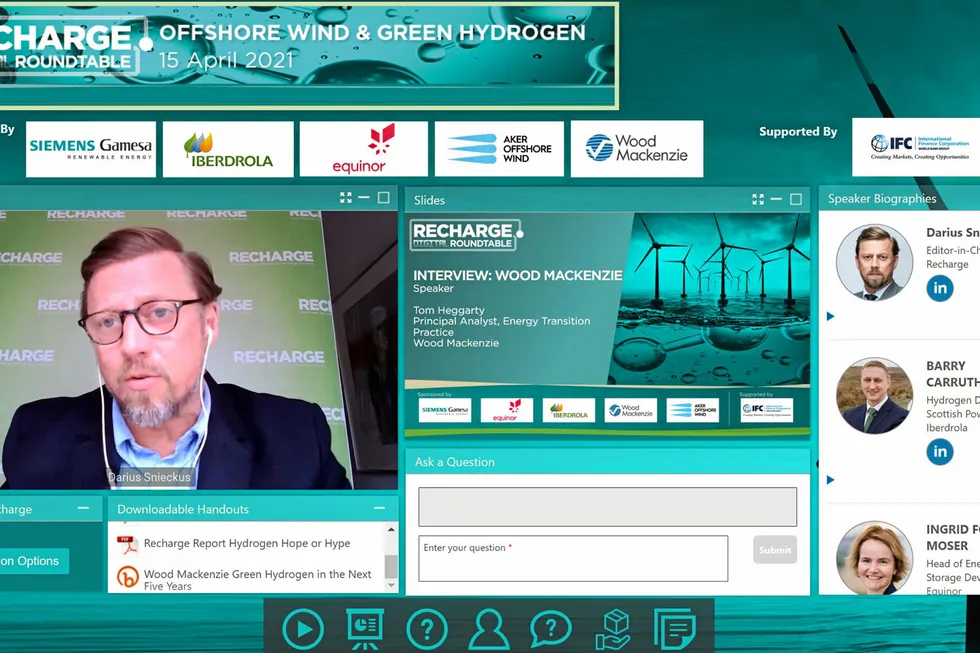Screen dimensions: 980x653
Task: Open the speaker bios person icon in dock
Action: pyautogui.click(x=489, y=628)
